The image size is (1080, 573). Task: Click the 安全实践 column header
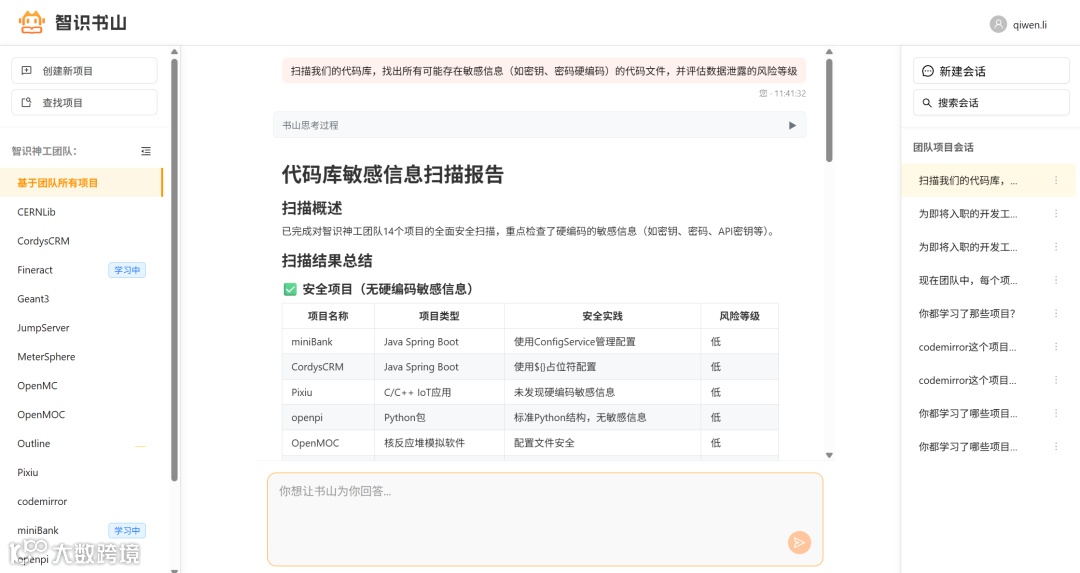click(x=603, y=316)
